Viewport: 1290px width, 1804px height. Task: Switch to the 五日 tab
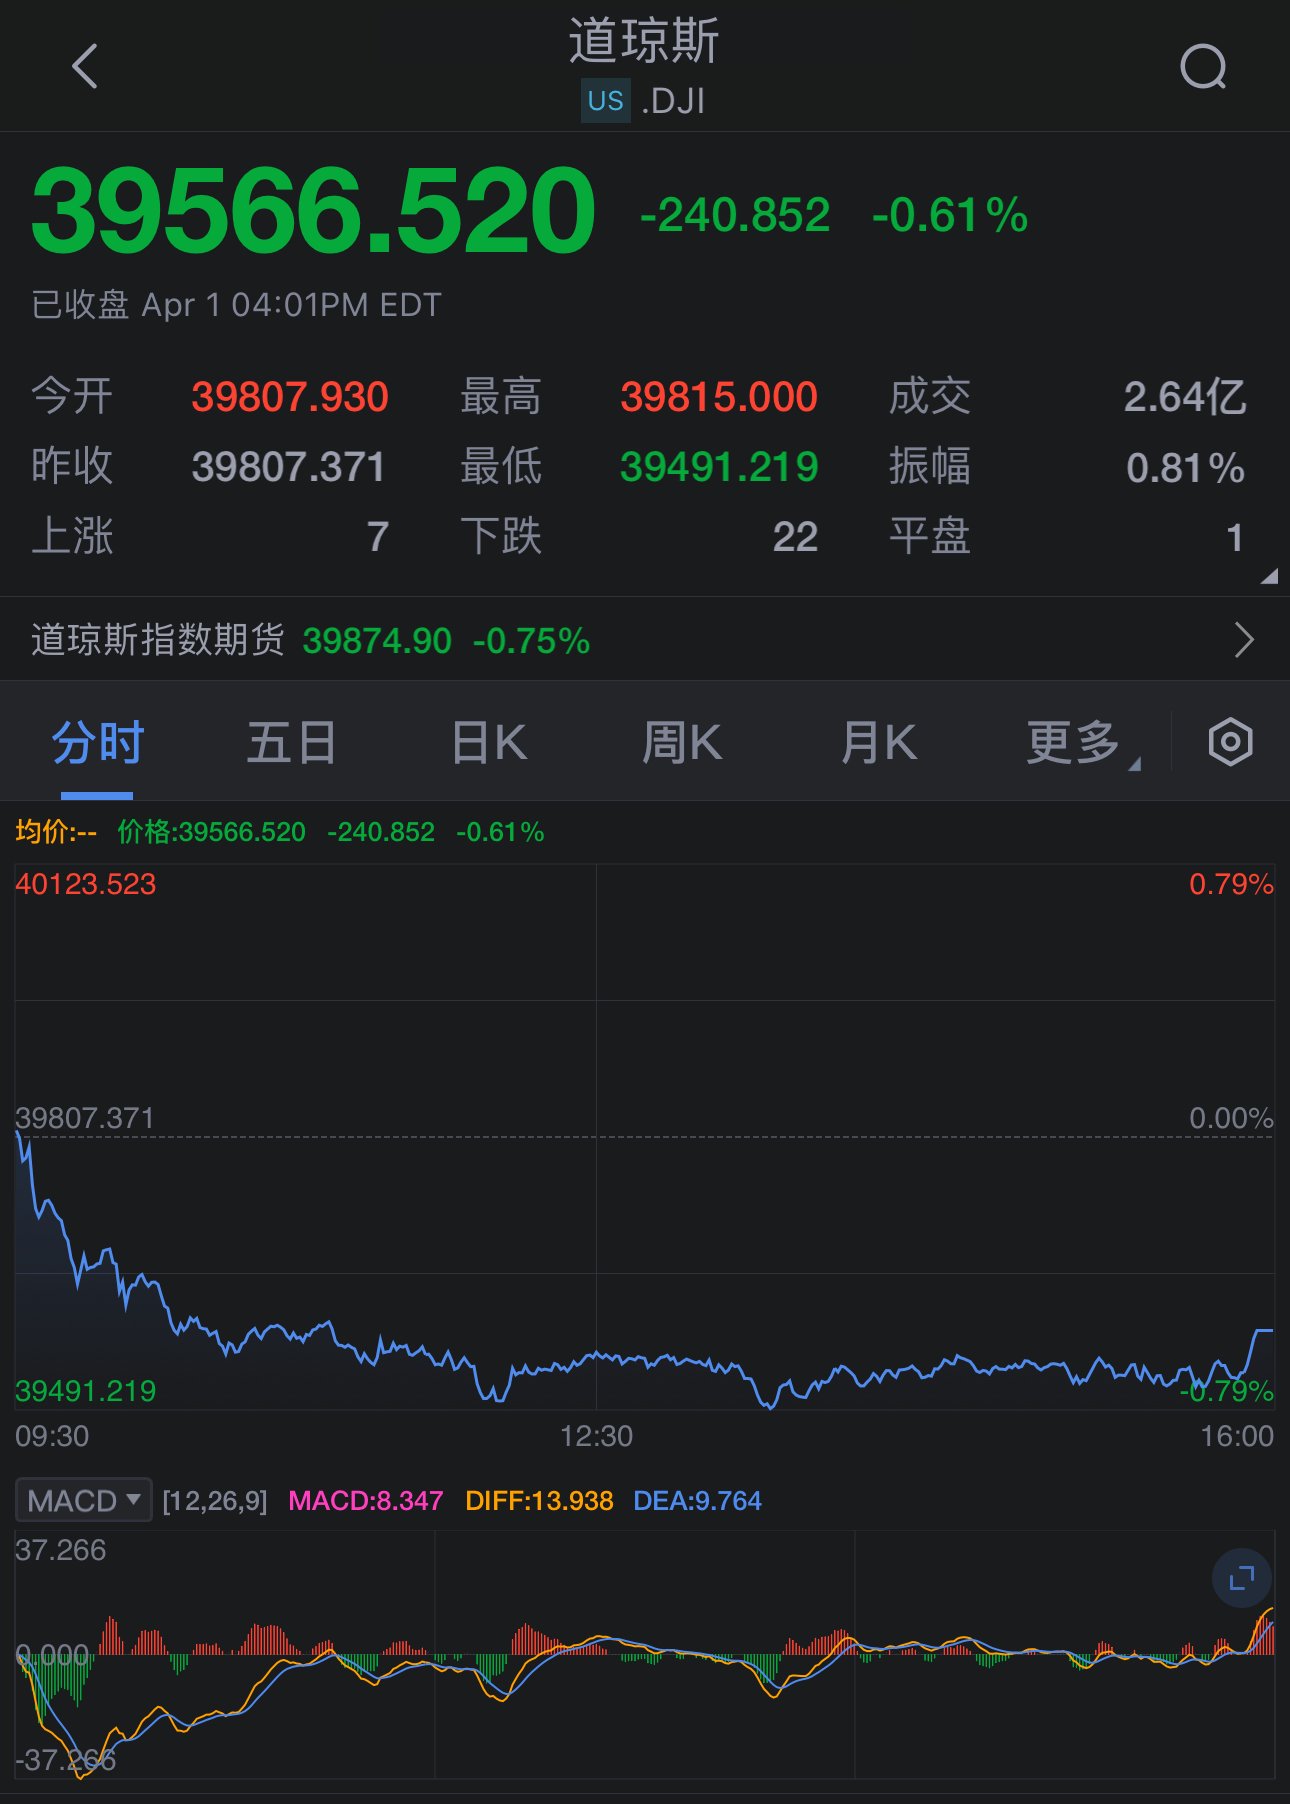point(291,743)
